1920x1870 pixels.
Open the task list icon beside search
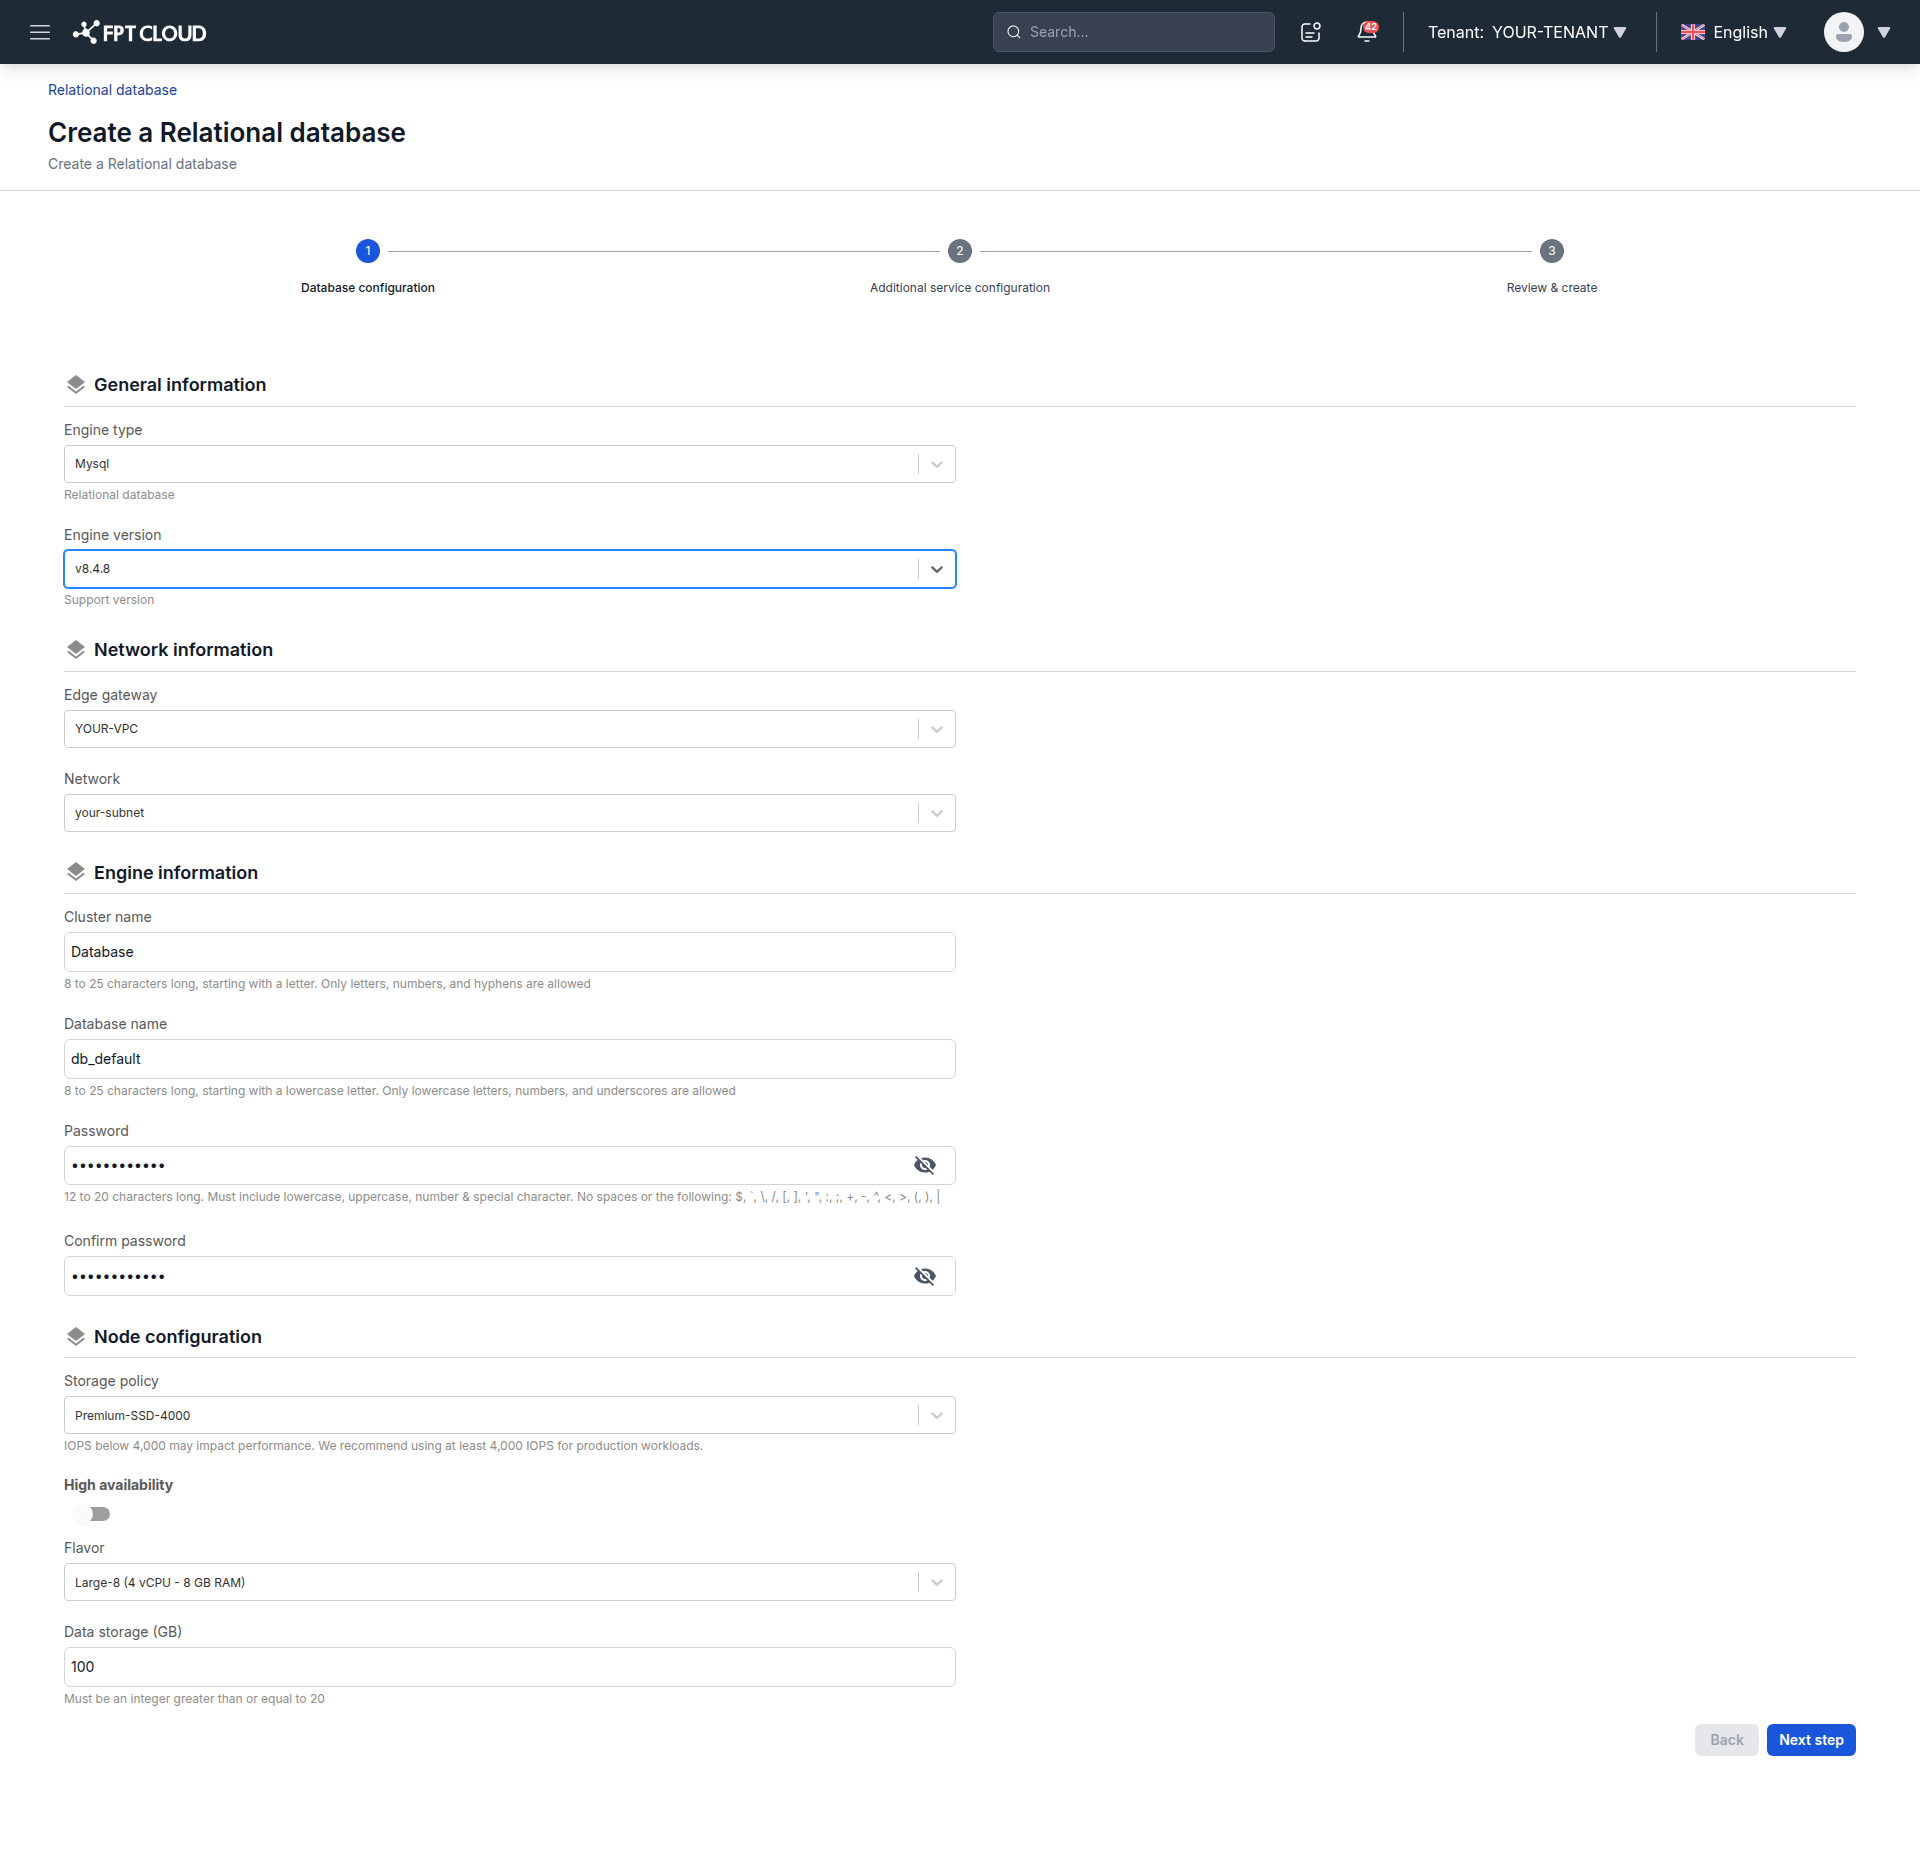pos(1310,32)
